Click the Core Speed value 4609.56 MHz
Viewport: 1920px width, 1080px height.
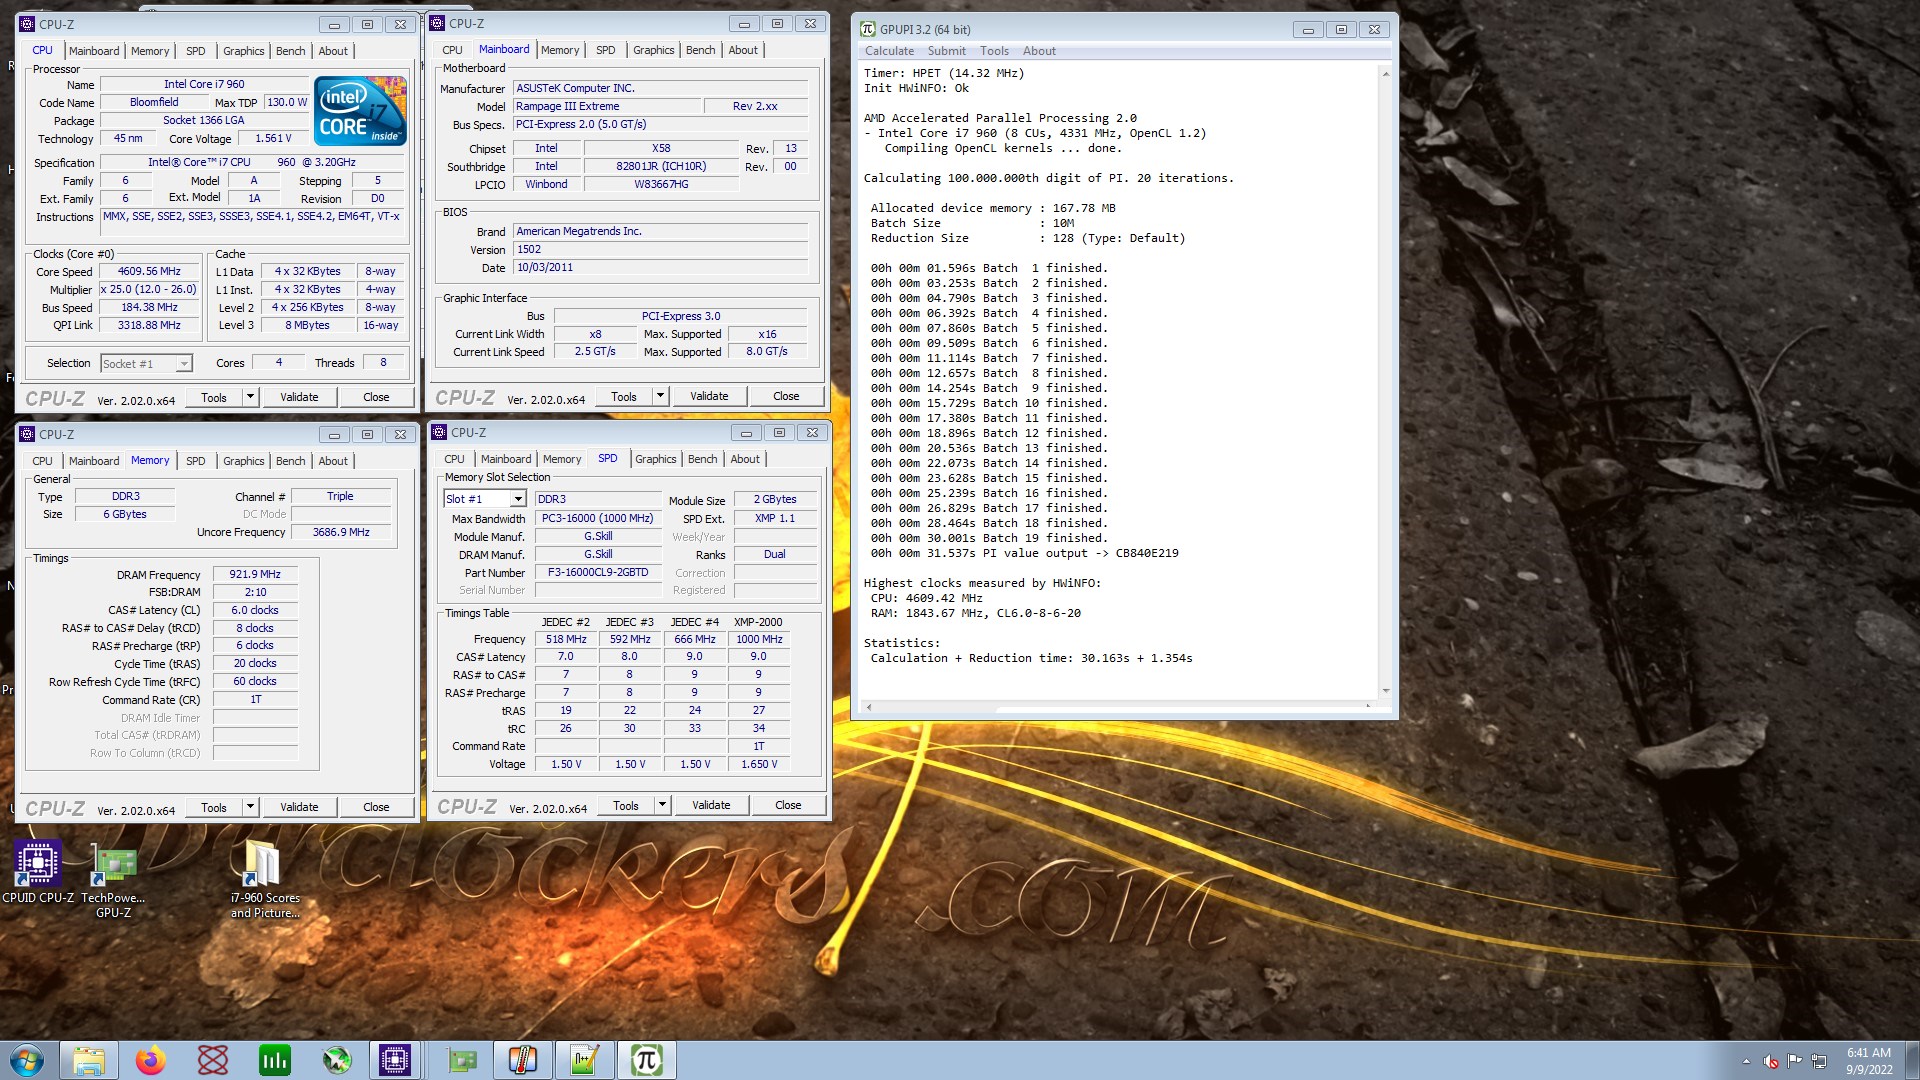point(149,272)
